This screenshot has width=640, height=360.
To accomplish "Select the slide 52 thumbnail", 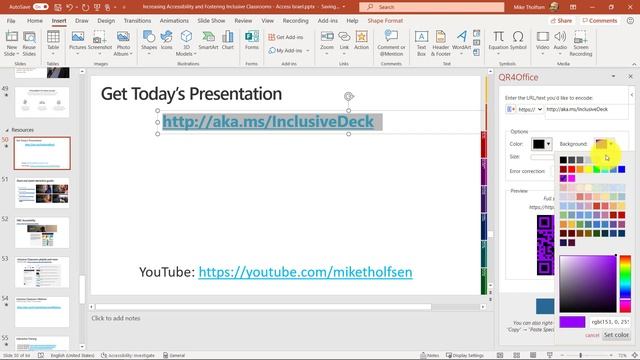I will tap(42, 232).
